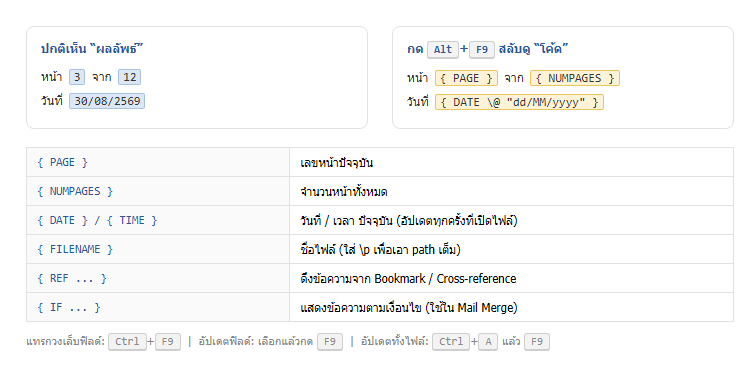The width and height of the screenshot is (749, 366).
Task: Click the { REF ... } table cell
Action: (x=158, y=279)
